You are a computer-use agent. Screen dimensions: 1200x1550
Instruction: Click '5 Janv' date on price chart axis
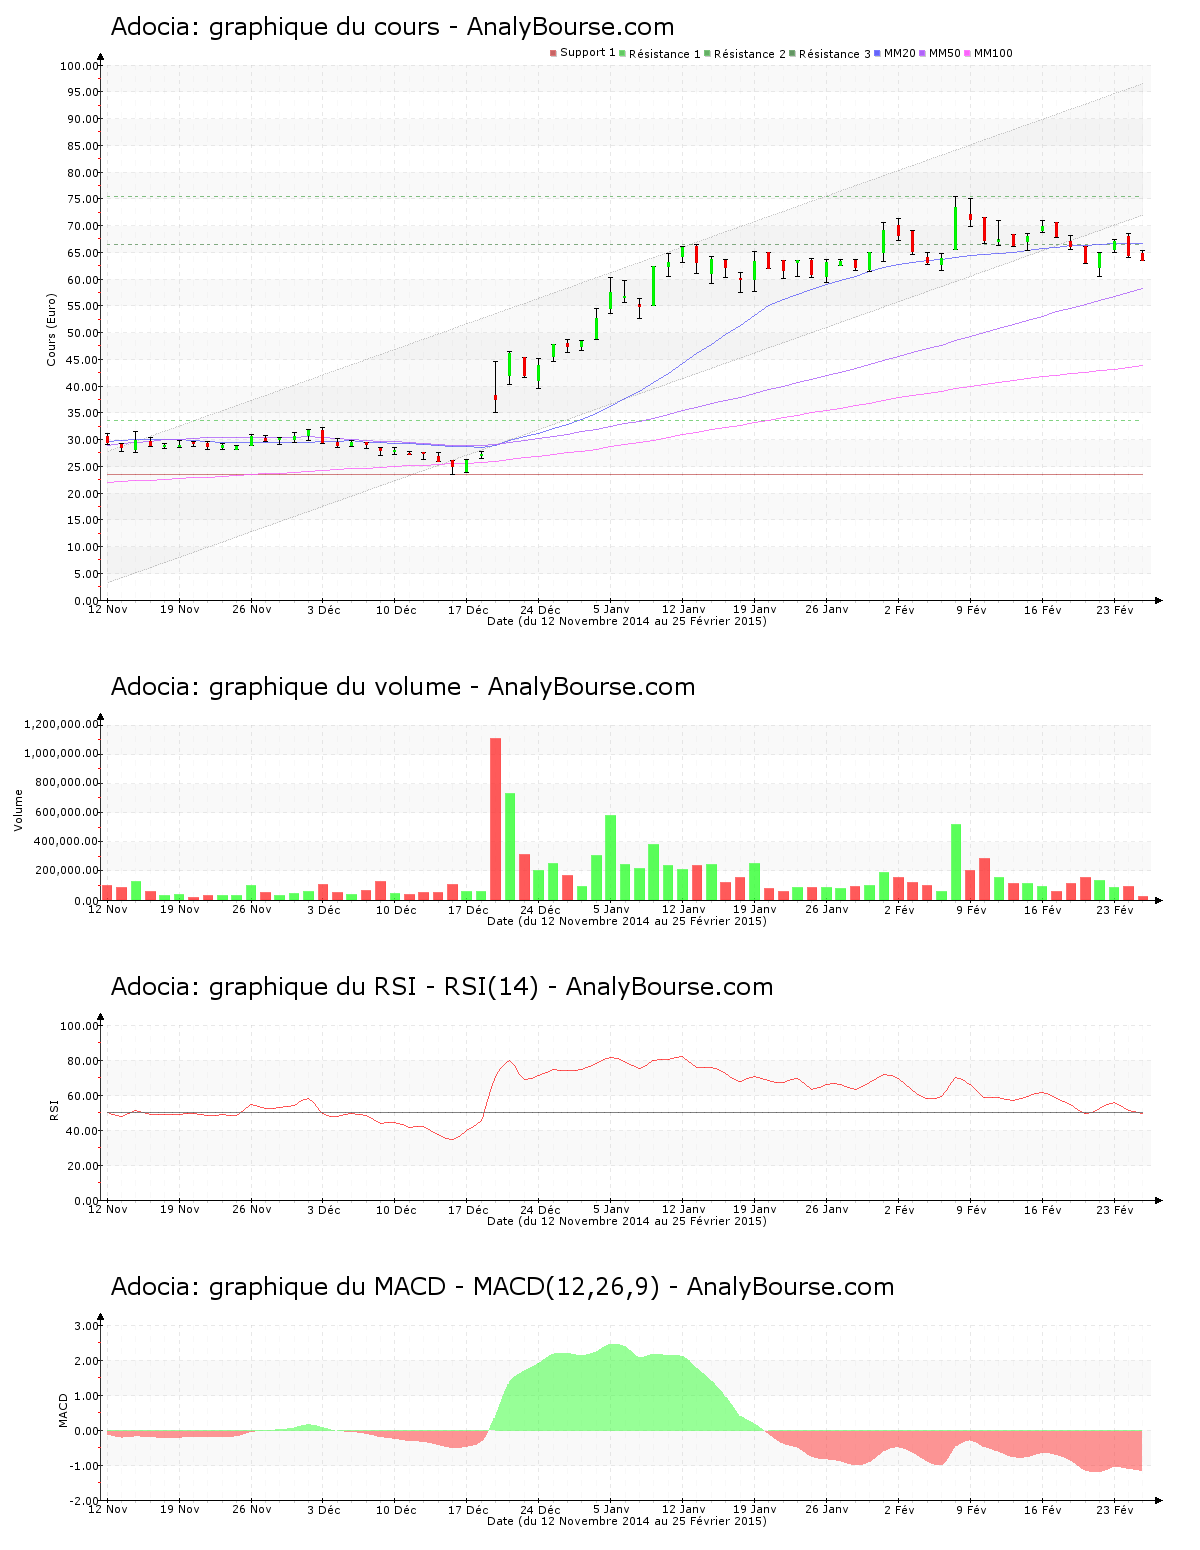tap(611, 609)
